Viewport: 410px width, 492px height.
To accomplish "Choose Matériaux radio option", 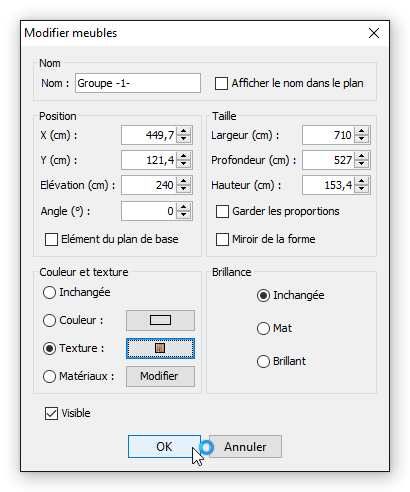I will tap(49, 376).
